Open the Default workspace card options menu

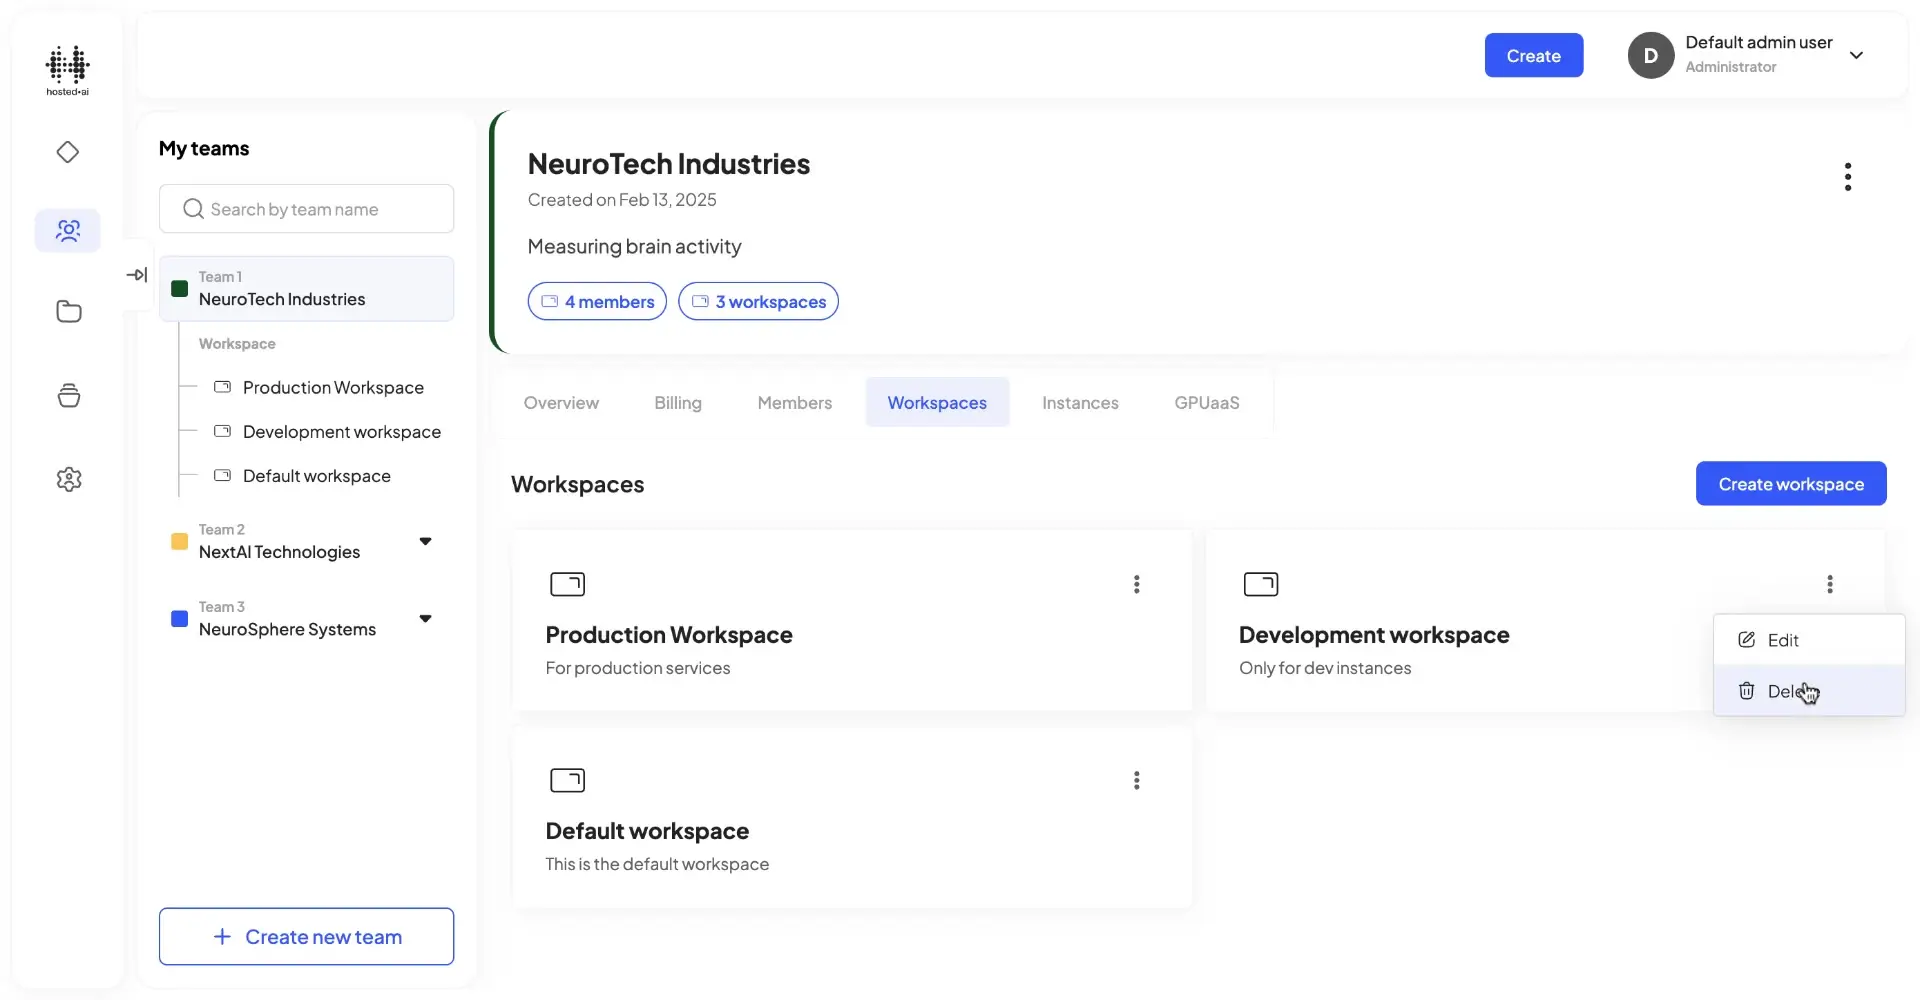1136,780
